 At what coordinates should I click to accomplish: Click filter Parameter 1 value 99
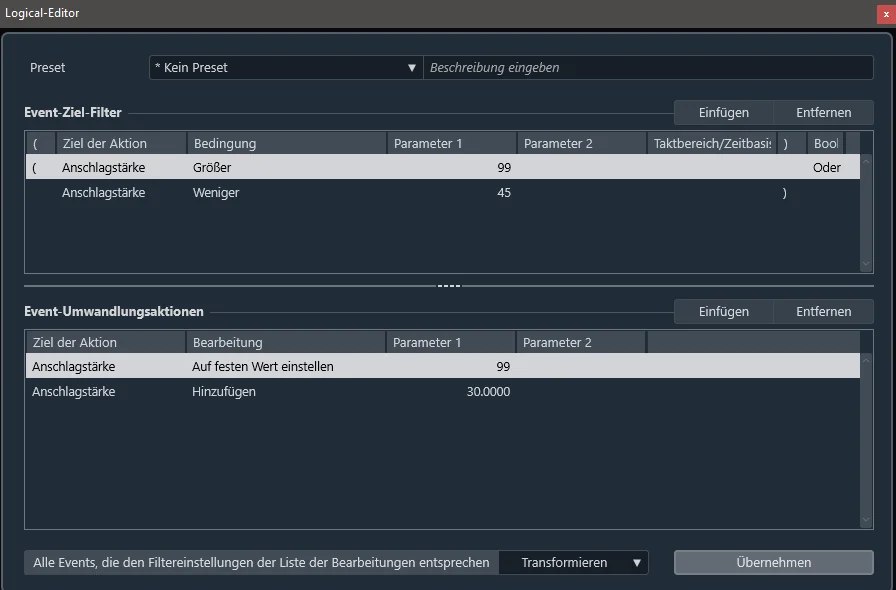point(452,168)
